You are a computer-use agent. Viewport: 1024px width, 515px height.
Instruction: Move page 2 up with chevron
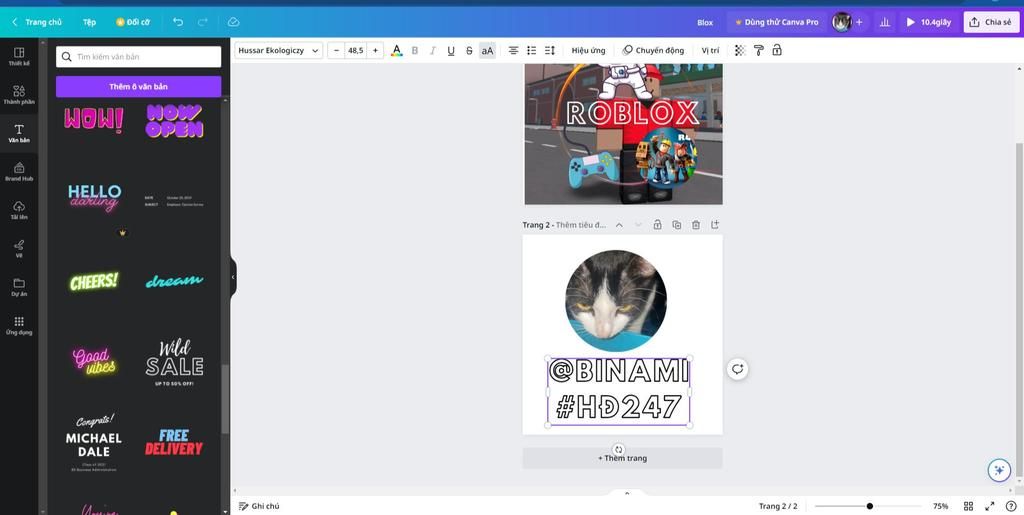[x=619, y=225]
